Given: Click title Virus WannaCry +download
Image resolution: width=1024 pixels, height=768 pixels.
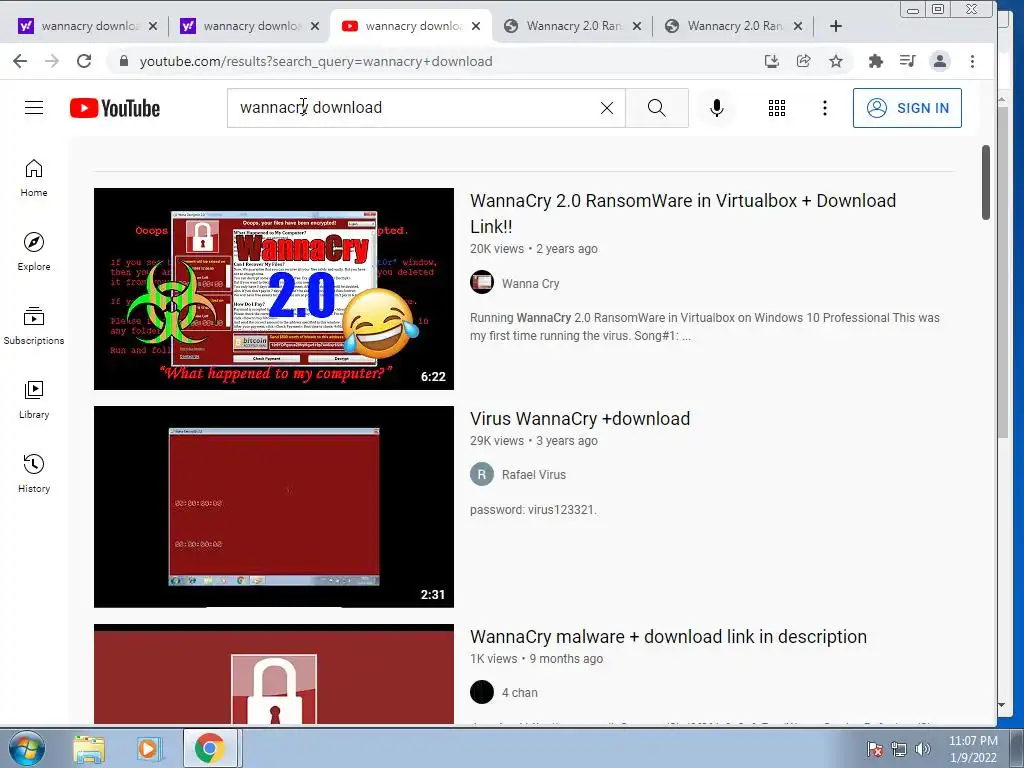Looking at the screenshot, I should (579, 419).
